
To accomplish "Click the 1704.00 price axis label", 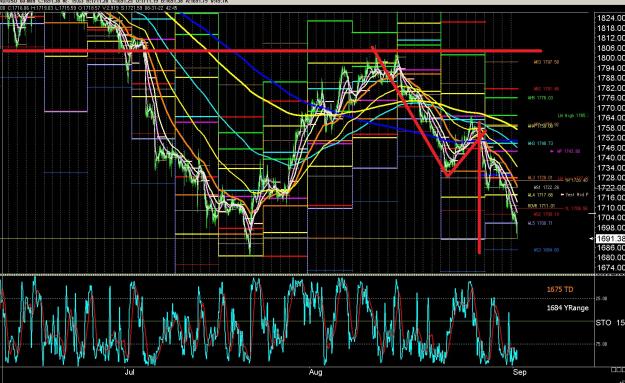I will click(611, 218).
